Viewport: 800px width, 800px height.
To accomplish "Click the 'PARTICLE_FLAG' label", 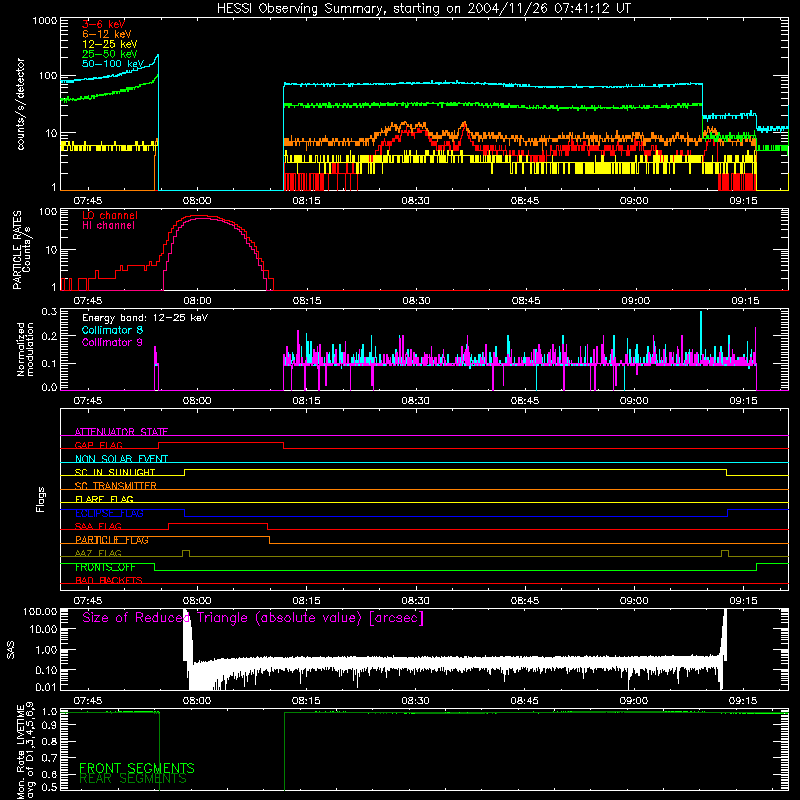I will tap(112, 540).
